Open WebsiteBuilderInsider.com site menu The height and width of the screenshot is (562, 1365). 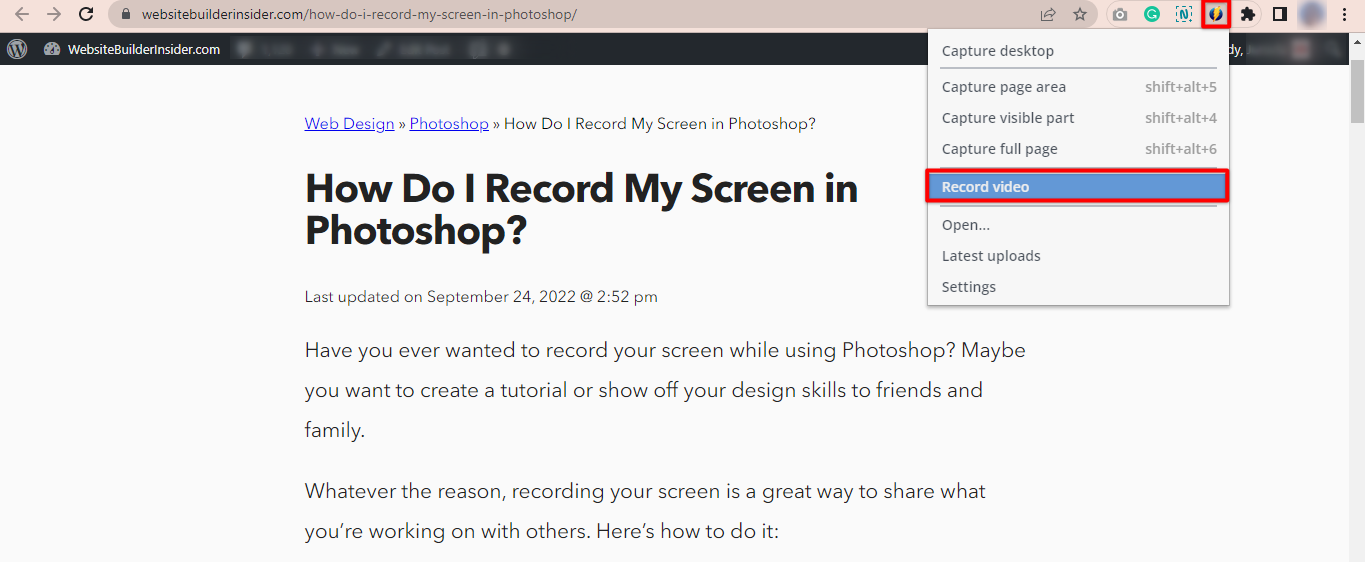pyautogui.click(x=133, y=49)
